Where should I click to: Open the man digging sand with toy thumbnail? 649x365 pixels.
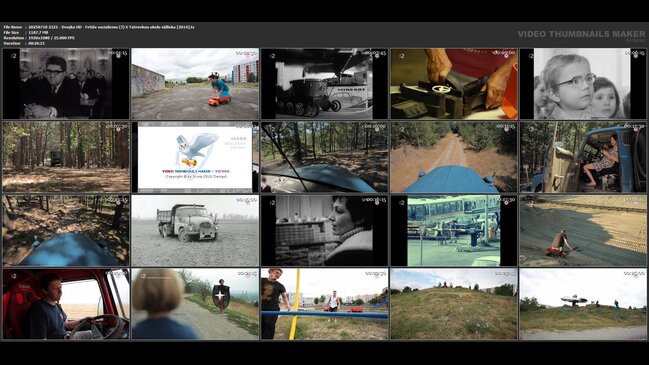coord(583,231)
